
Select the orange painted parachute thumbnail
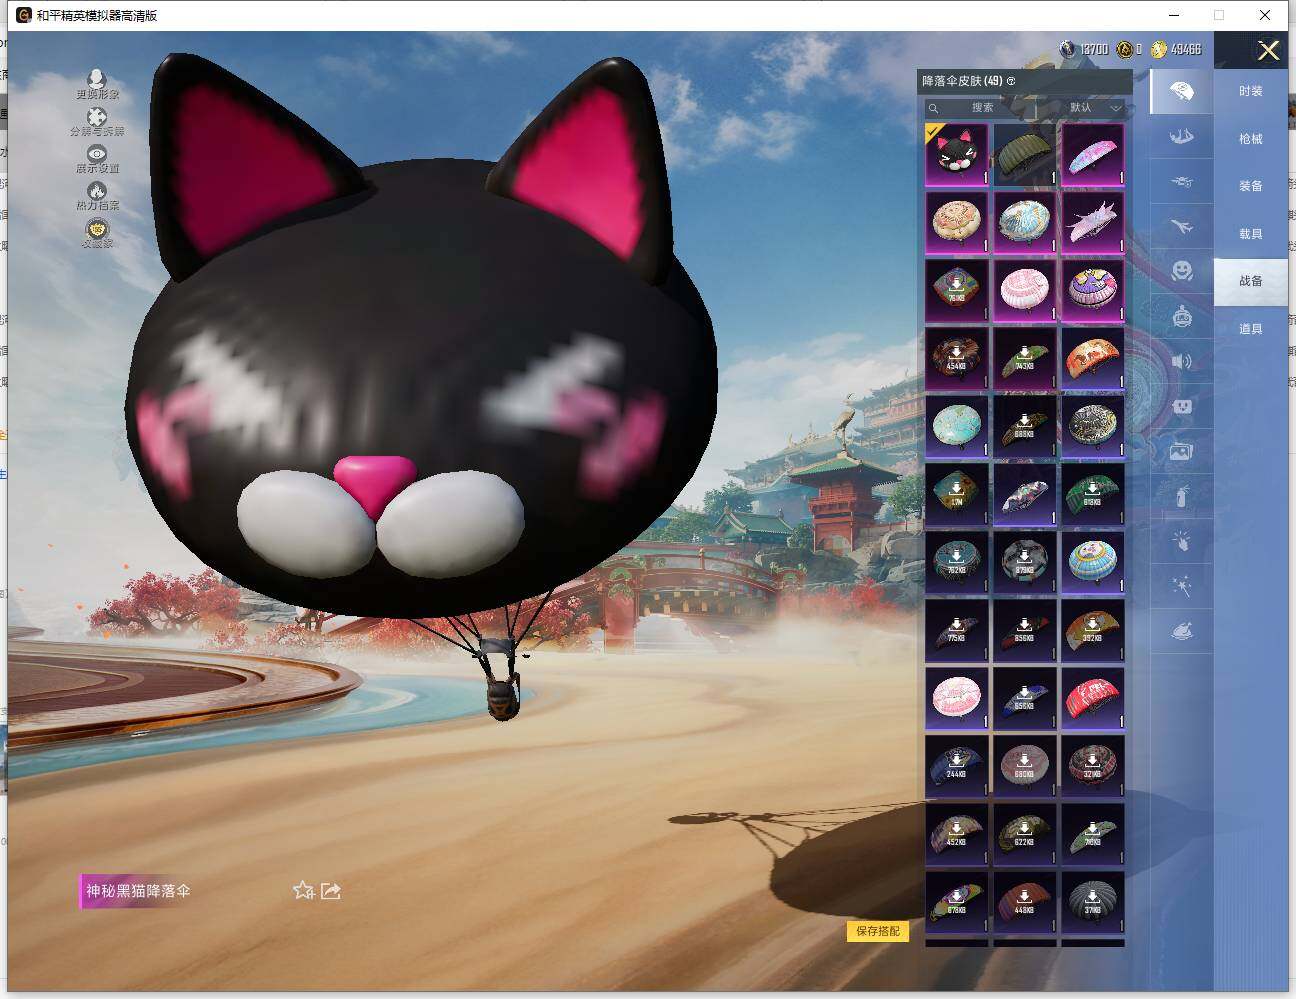pos(1093,358)
